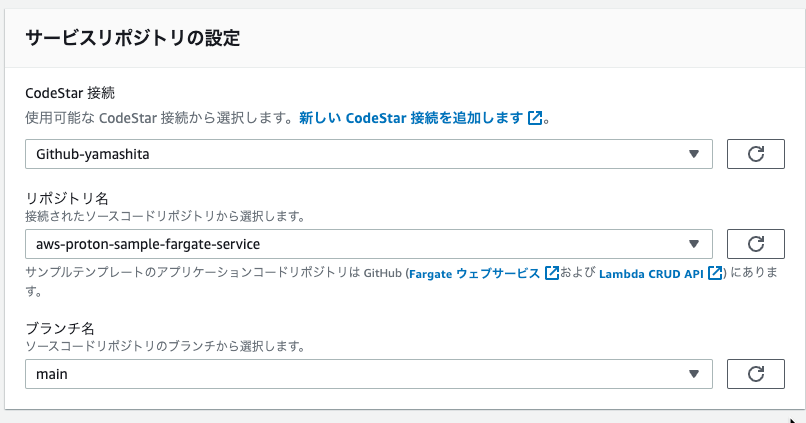Click the triangle arrow in main branch field

pyautogui.click(x=693, y=374)
